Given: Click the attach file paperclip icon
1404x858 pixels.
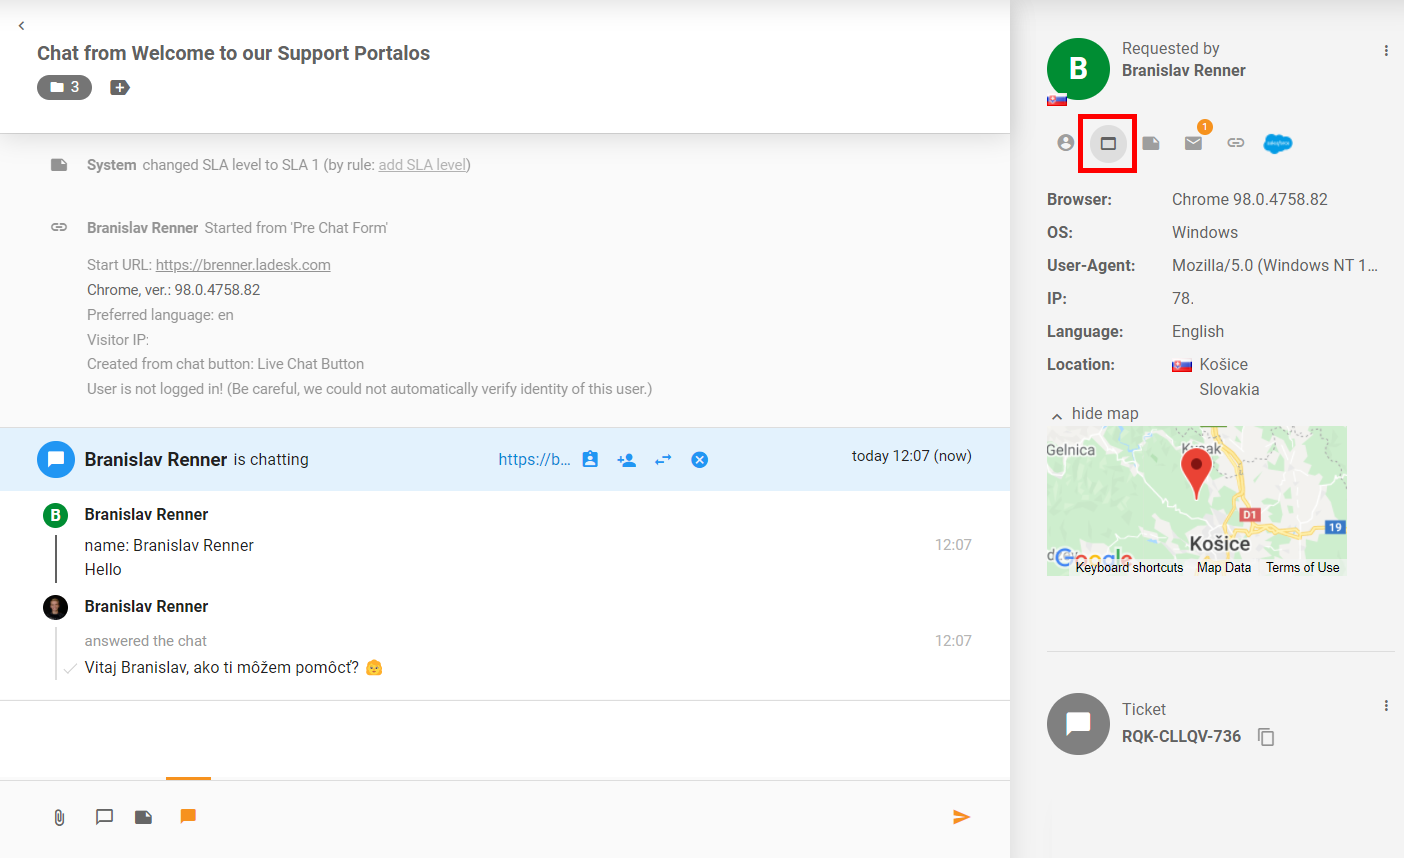Looking at the screenshot, I should (59, 817).
